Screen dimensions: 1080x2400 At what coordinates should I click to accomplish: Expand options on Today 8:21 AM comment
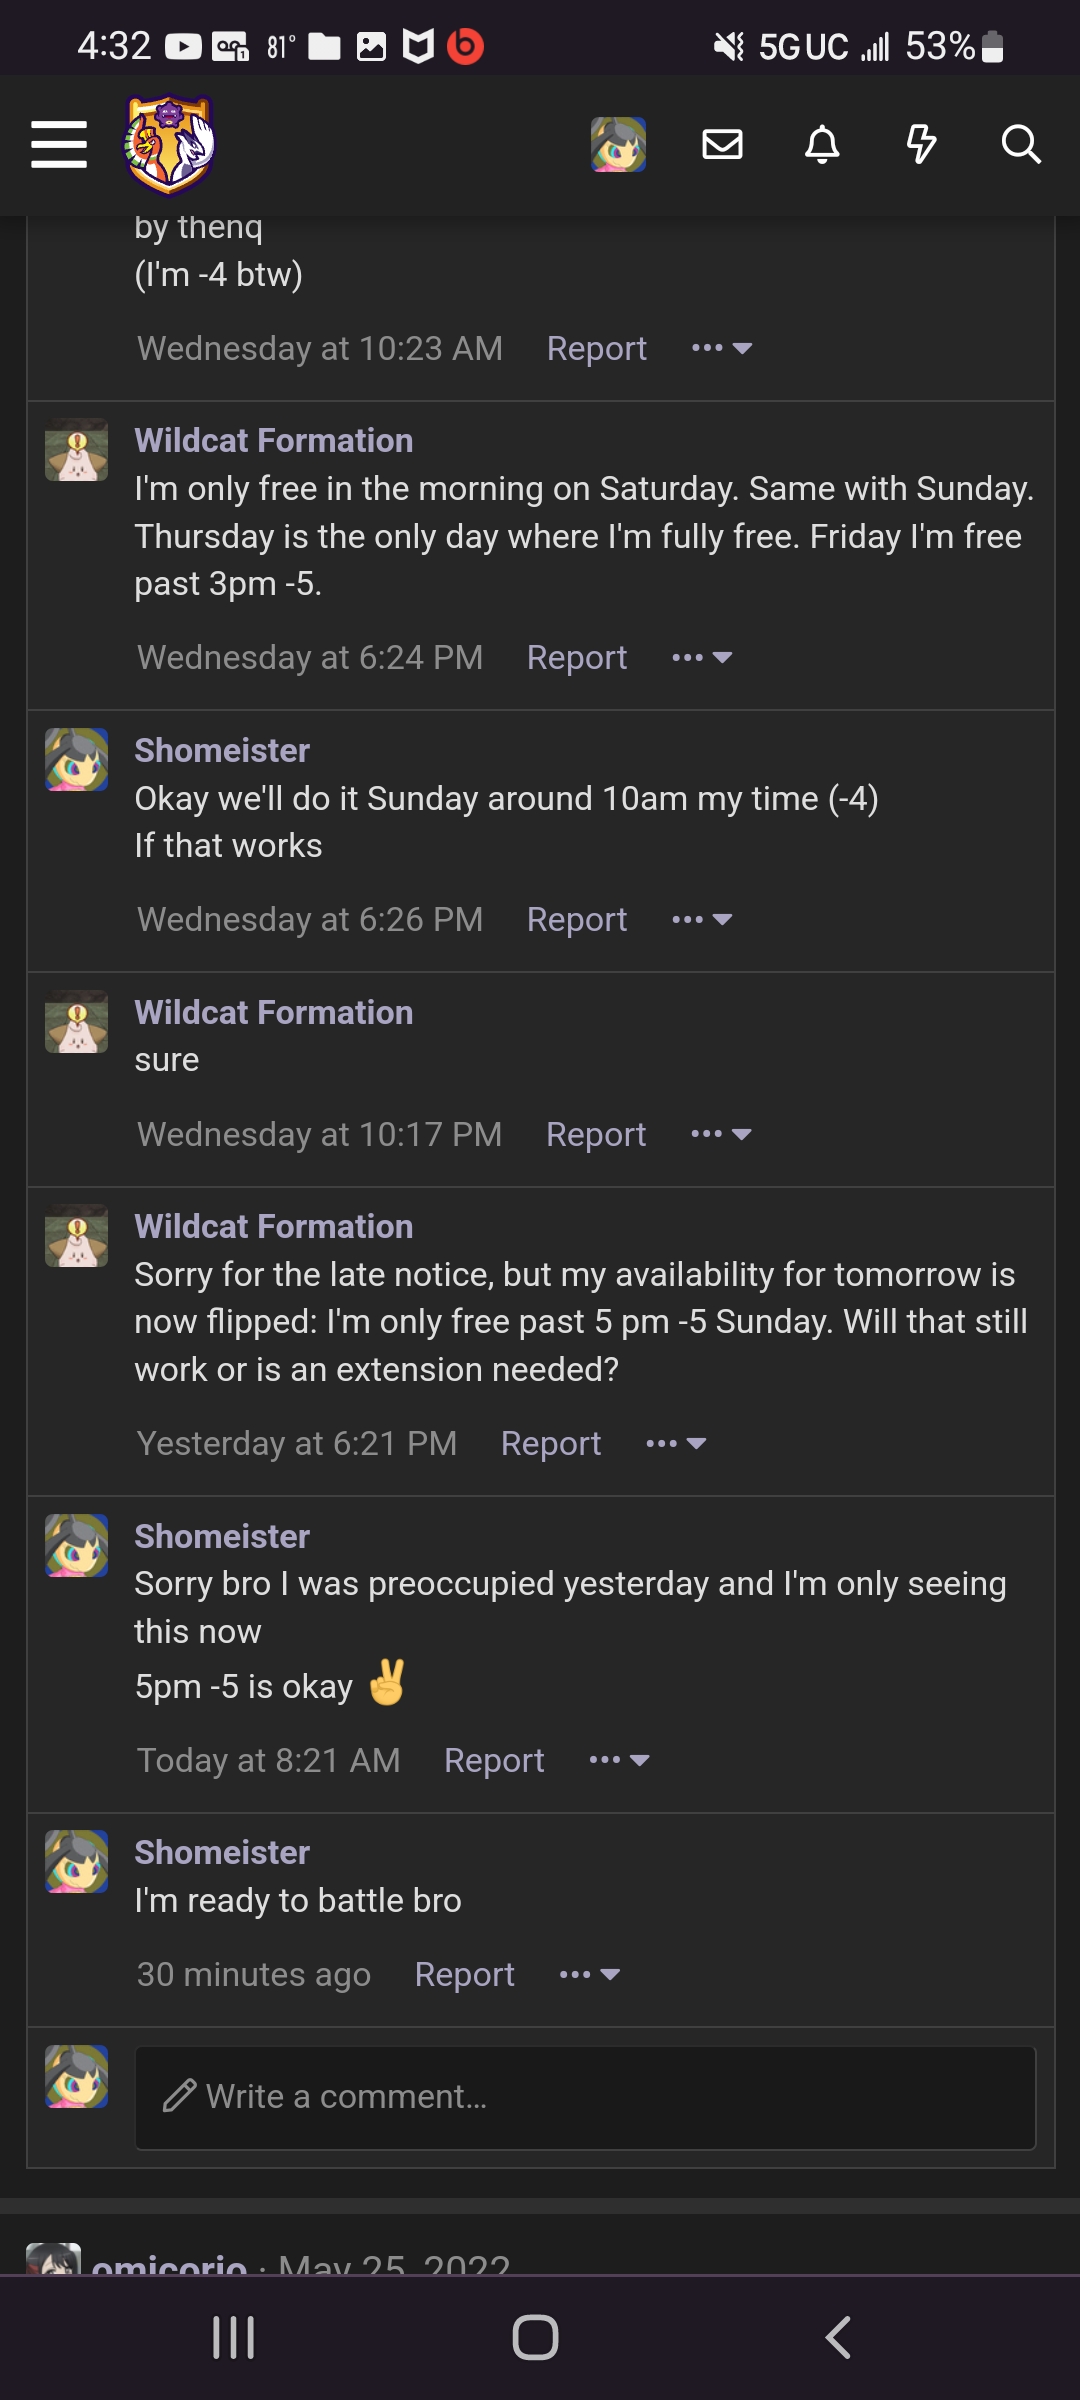[620, 1760]
